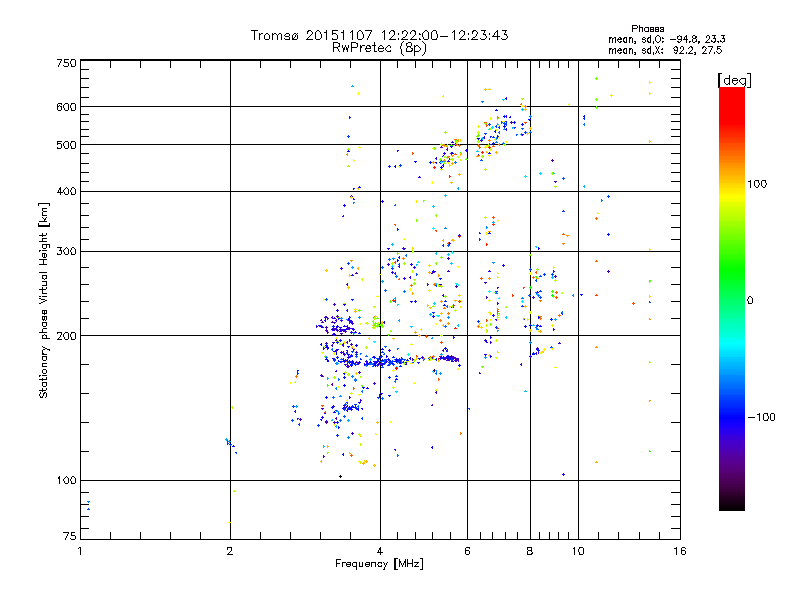
Task: Click the y-axis tick label '600'
Action: tap(66, 107)
